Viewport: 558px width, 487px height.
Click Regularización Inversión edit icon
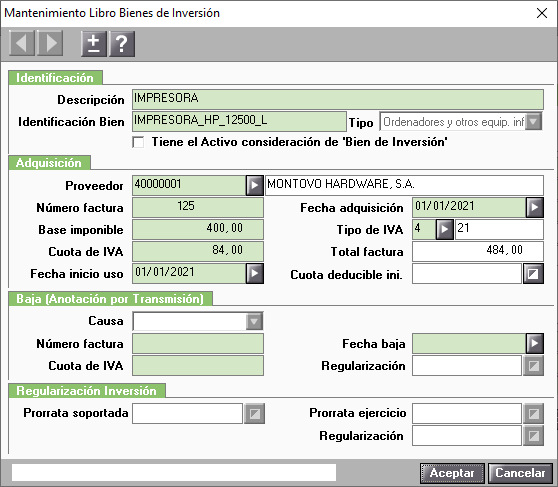[x=533, y=436]
